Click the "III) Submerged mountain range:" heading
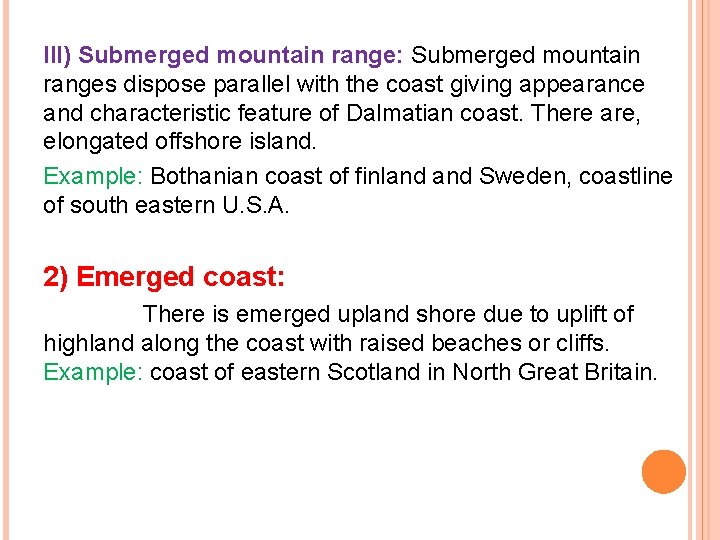The height and width of the screenshot is (540, 720). click(x=224, y=54)
